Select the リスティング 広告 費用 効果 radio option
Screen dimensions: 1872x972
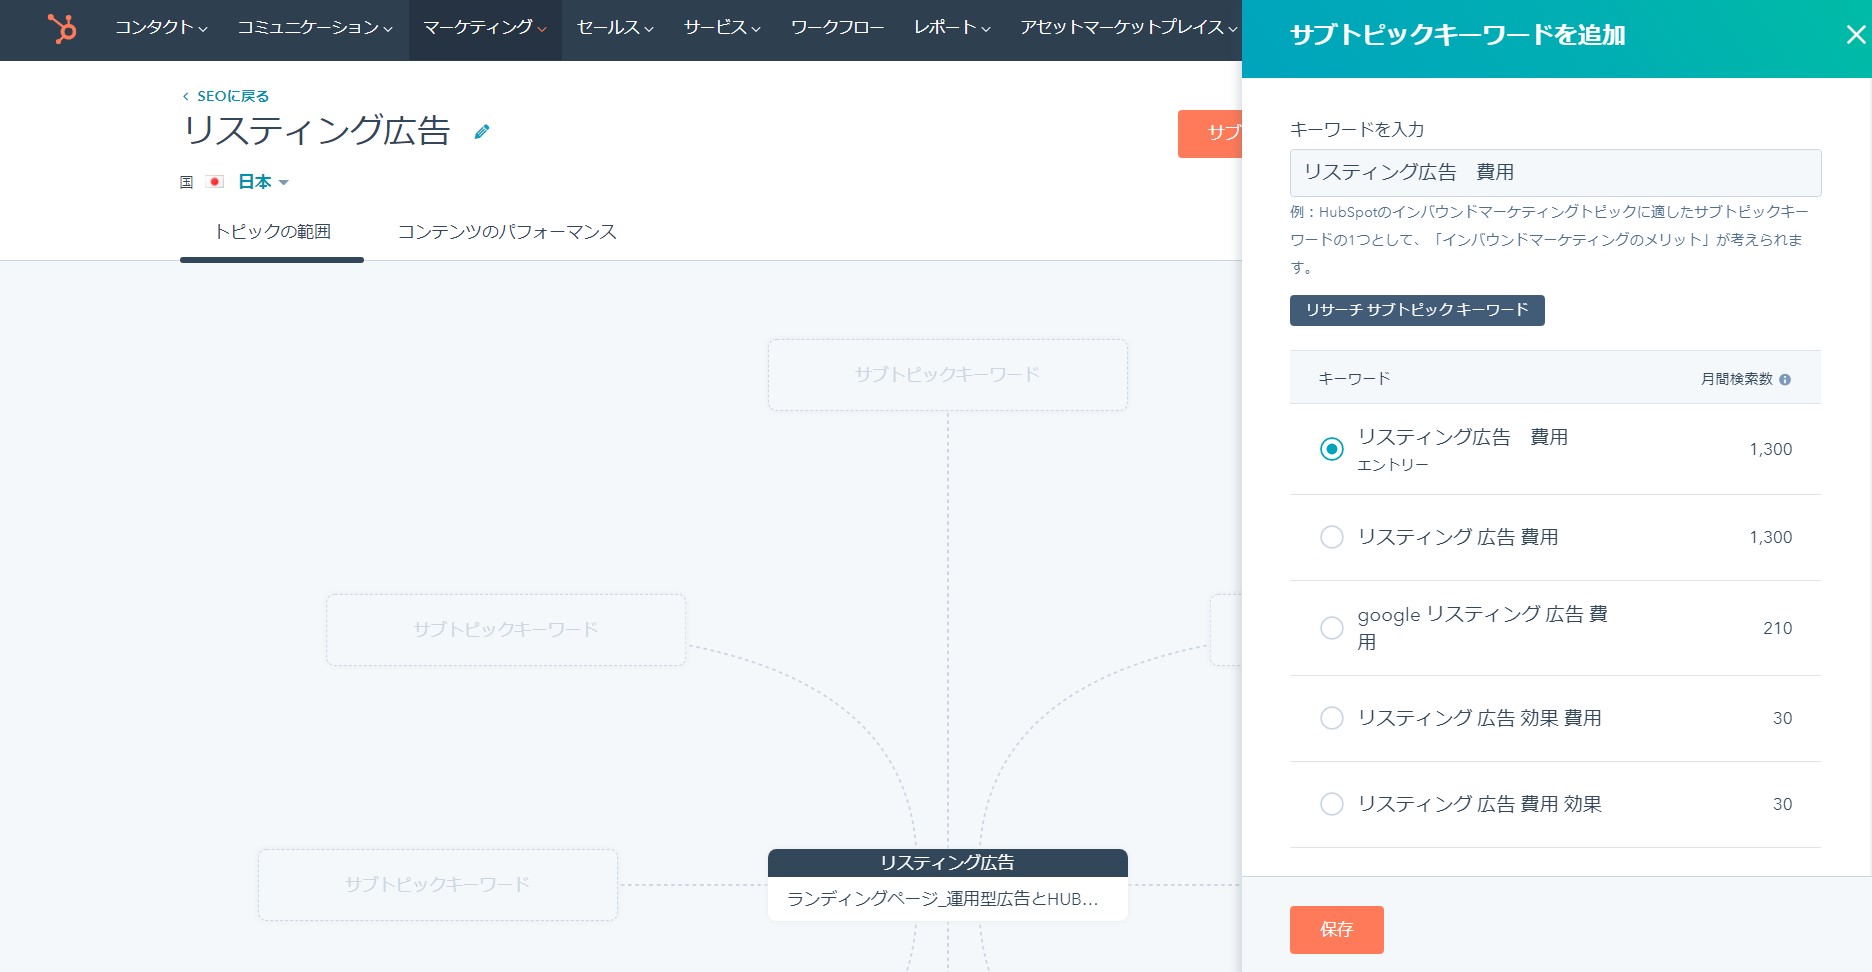(1331, 804)
